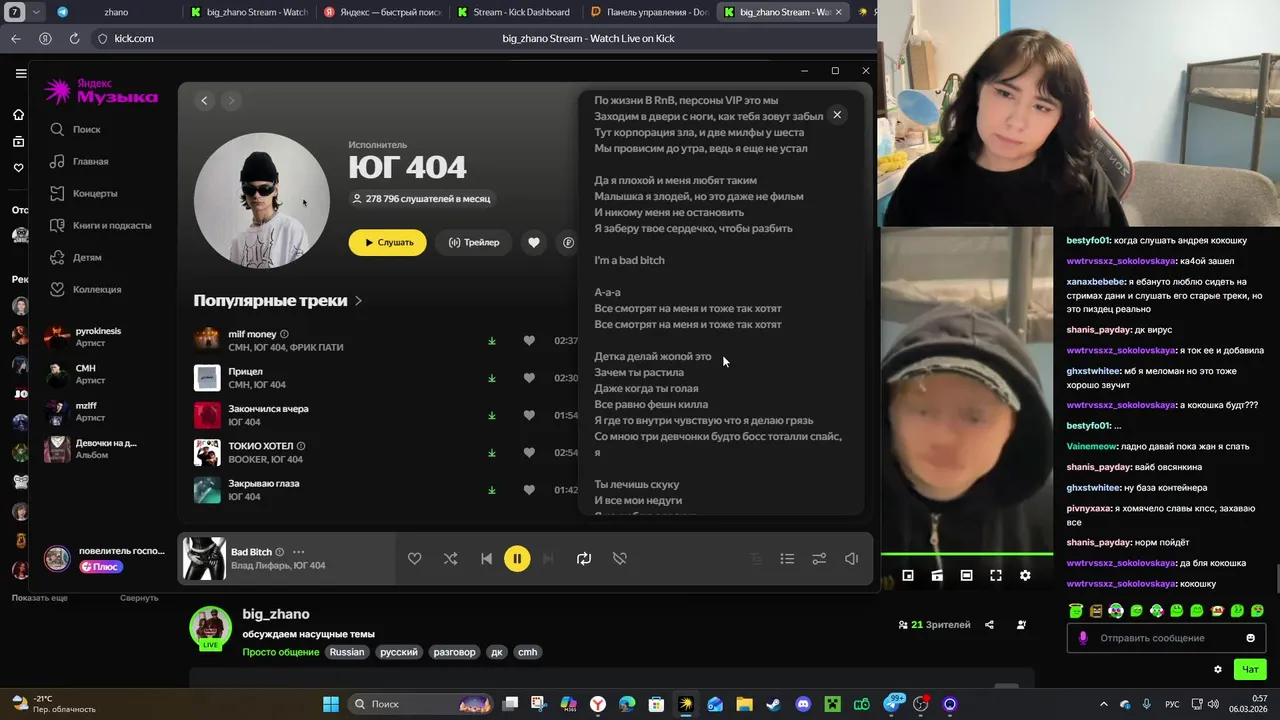Go to previous track in player
The height and width of the screenshot is (720, 1280).
pos(486,559)
